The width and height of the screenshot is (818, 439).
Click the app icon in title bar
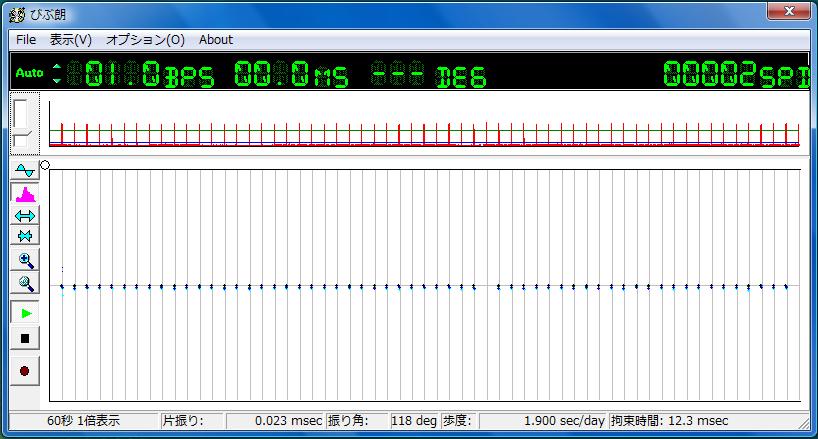pyautogui.click(x=17, y=15)
